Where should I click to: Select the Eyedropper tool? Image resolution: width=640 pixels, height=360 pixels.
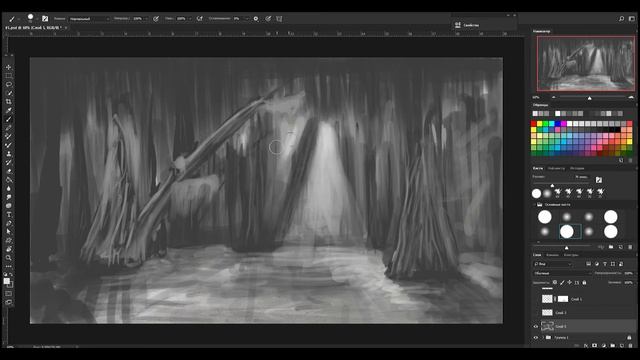tap(9, 111)
